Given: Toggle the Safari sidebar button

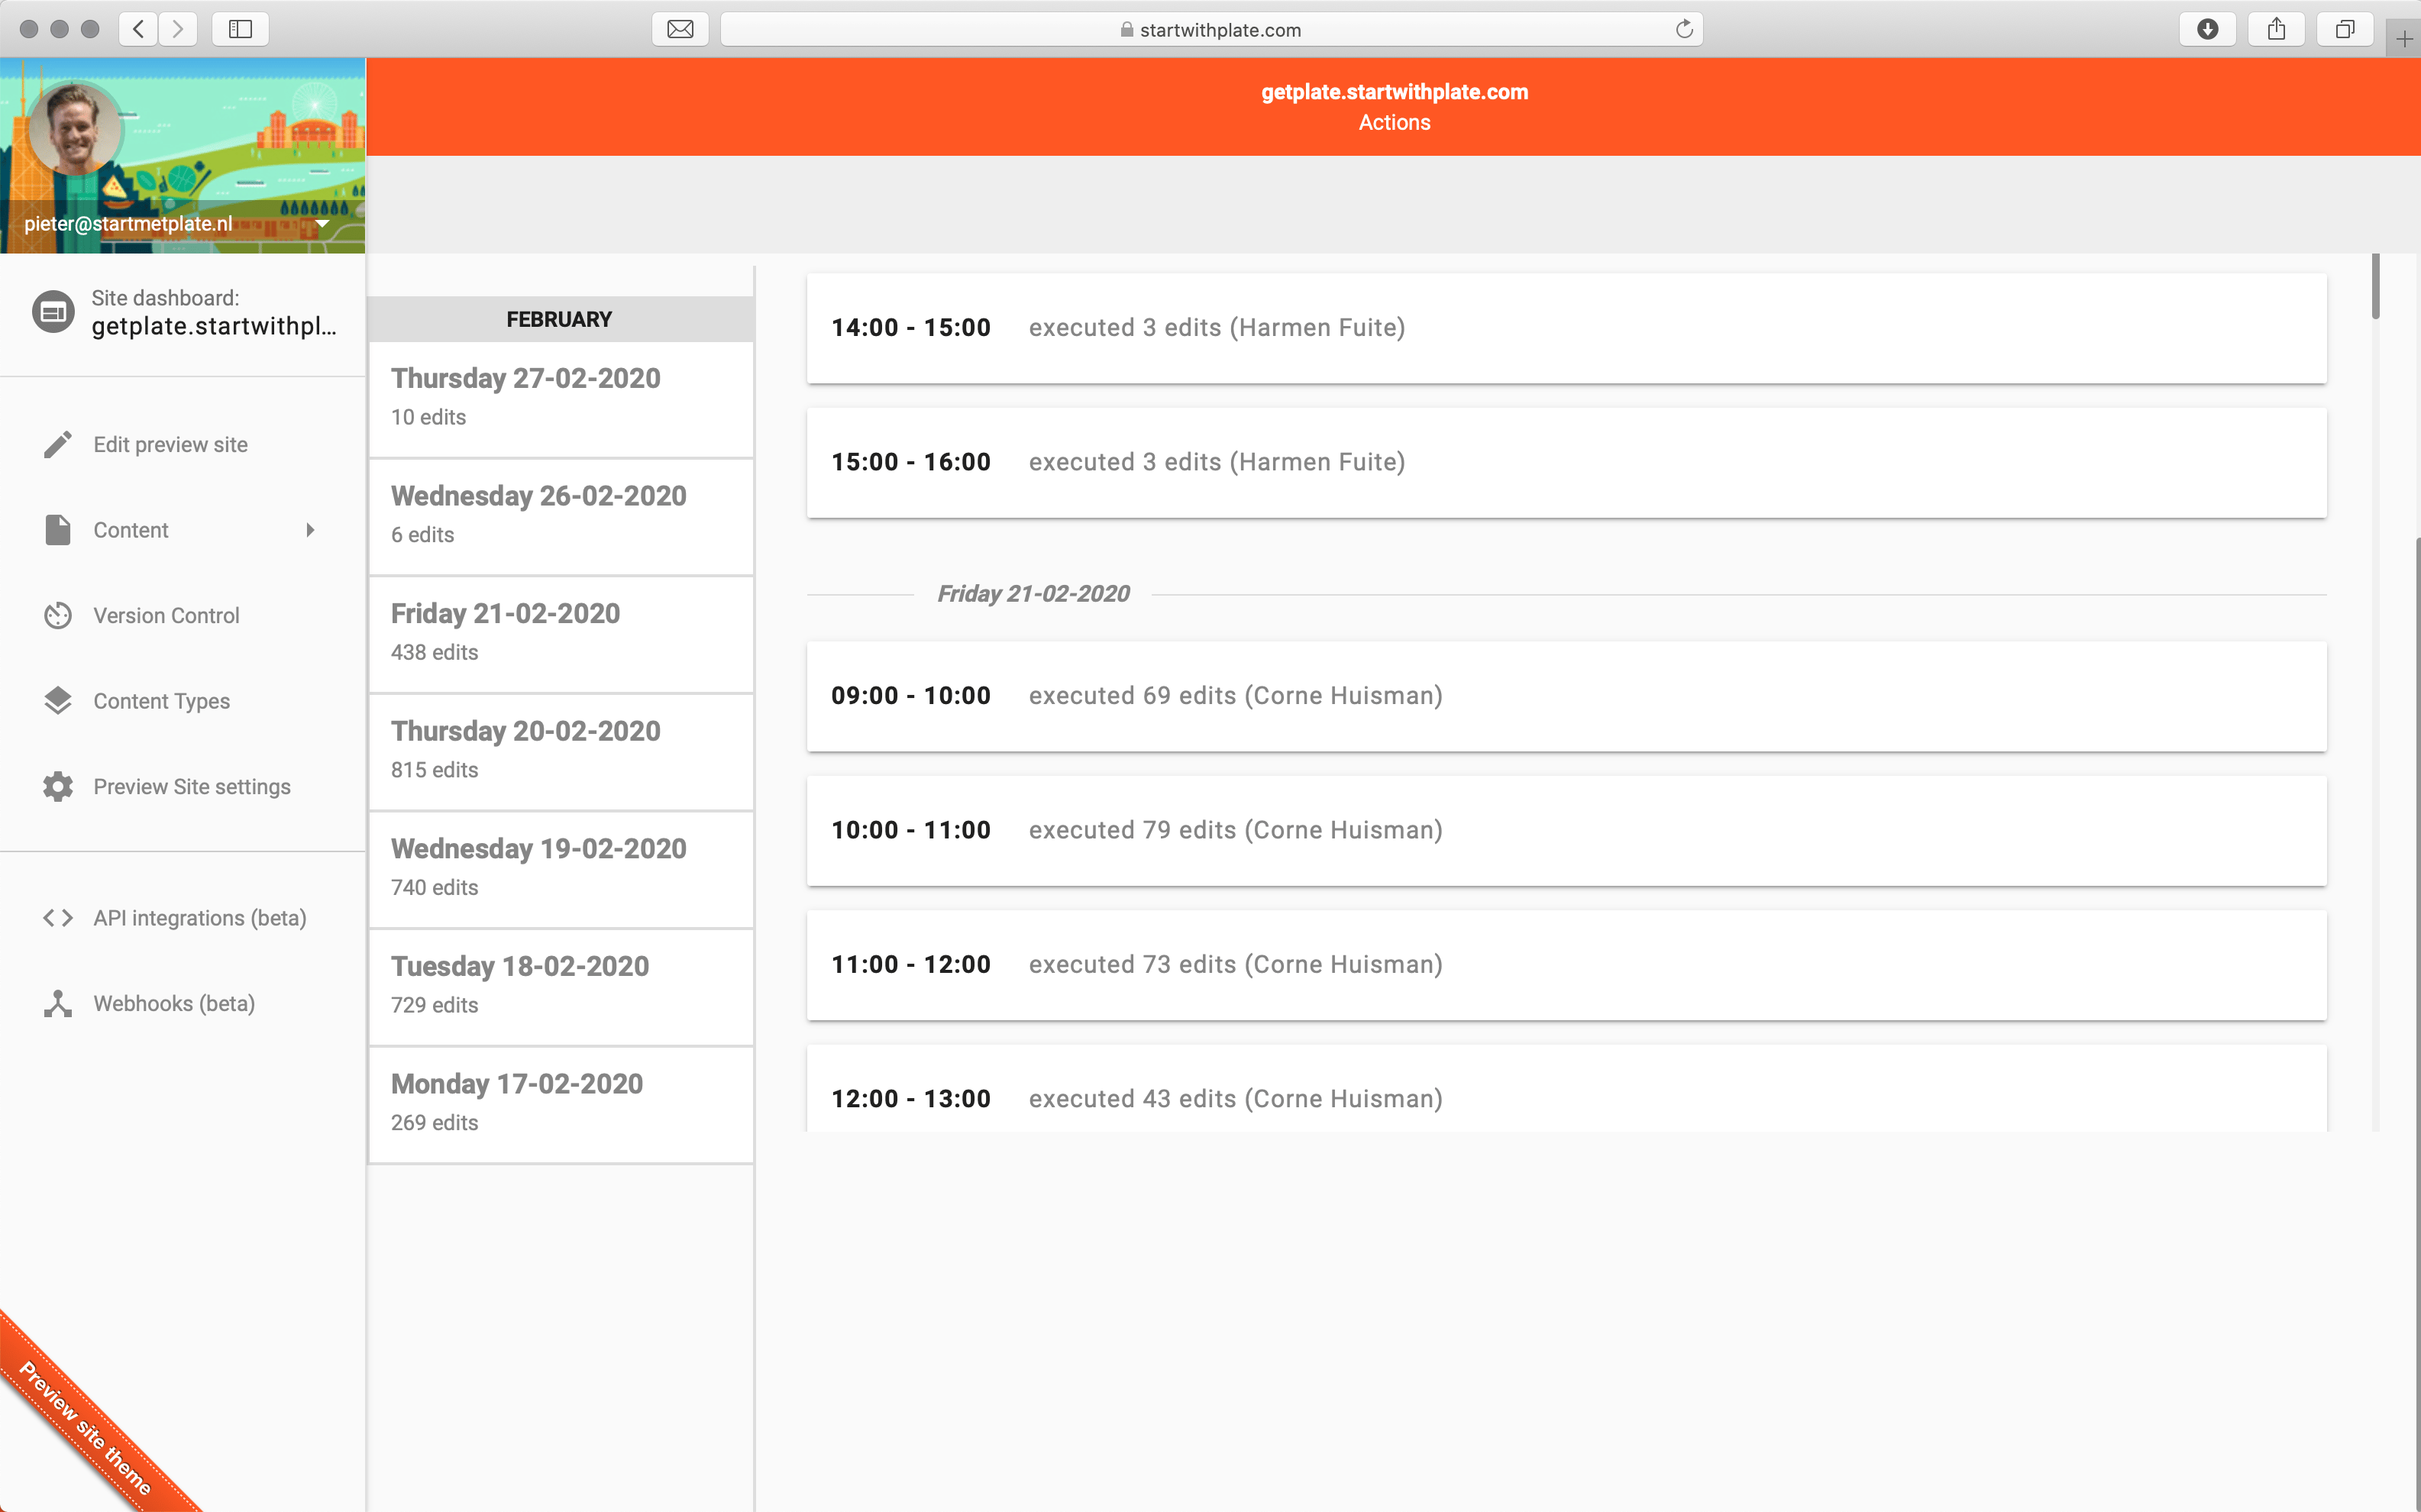Looking at the screenshot, I should 240,29.
